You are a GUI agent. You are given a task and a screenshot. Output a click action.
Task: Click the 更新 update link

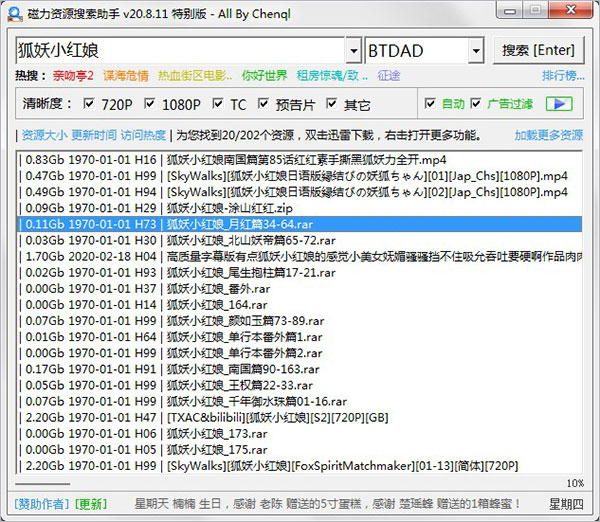[x=91, y=504]
